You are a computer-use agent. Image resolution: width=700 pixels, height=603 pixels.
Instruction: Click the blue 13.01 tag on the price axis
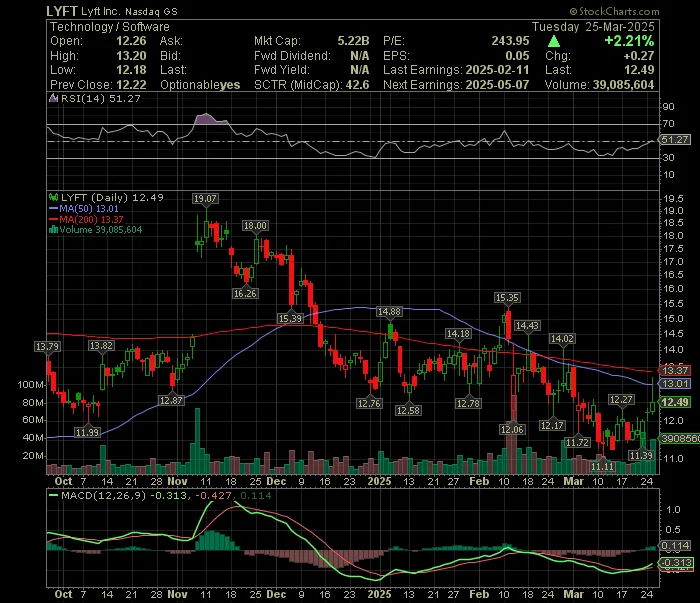pos(675,383)
